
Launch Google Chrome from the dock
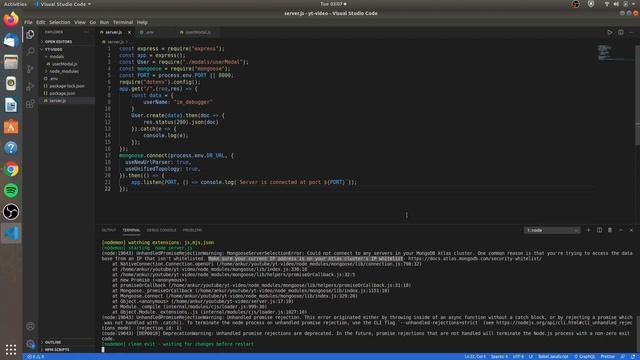click(x=11, y=169)
